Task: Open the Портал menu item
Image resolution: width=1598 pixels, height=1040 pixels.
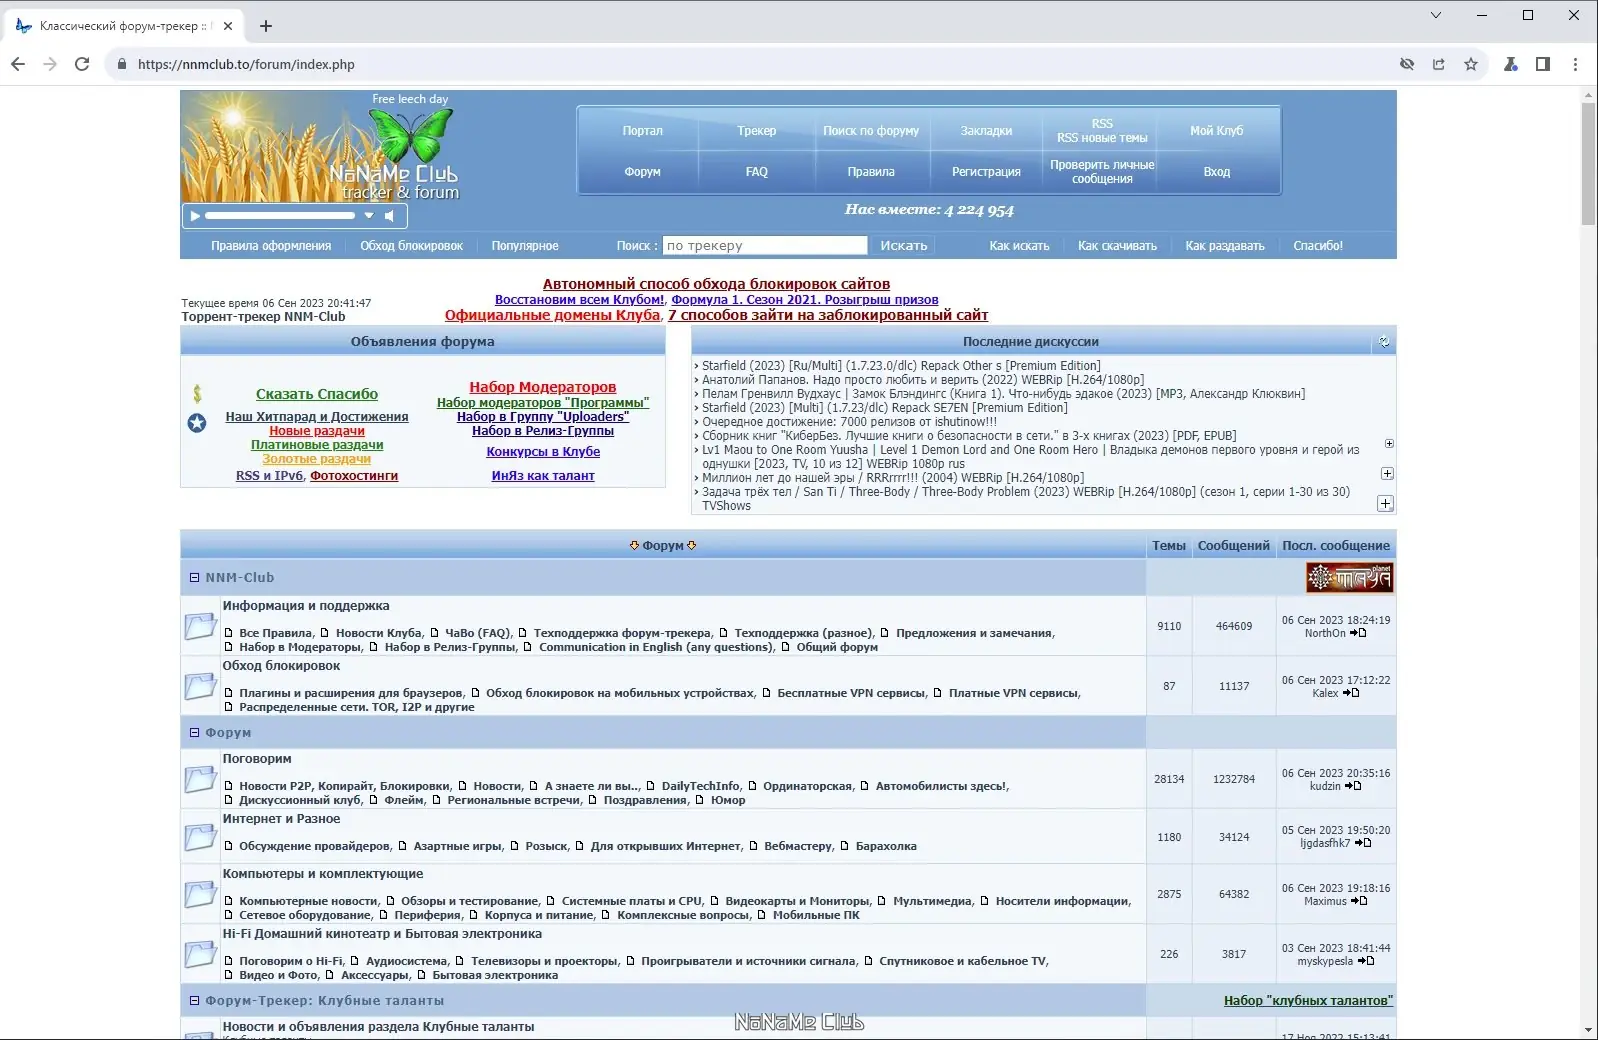Action: click(642, 131)
